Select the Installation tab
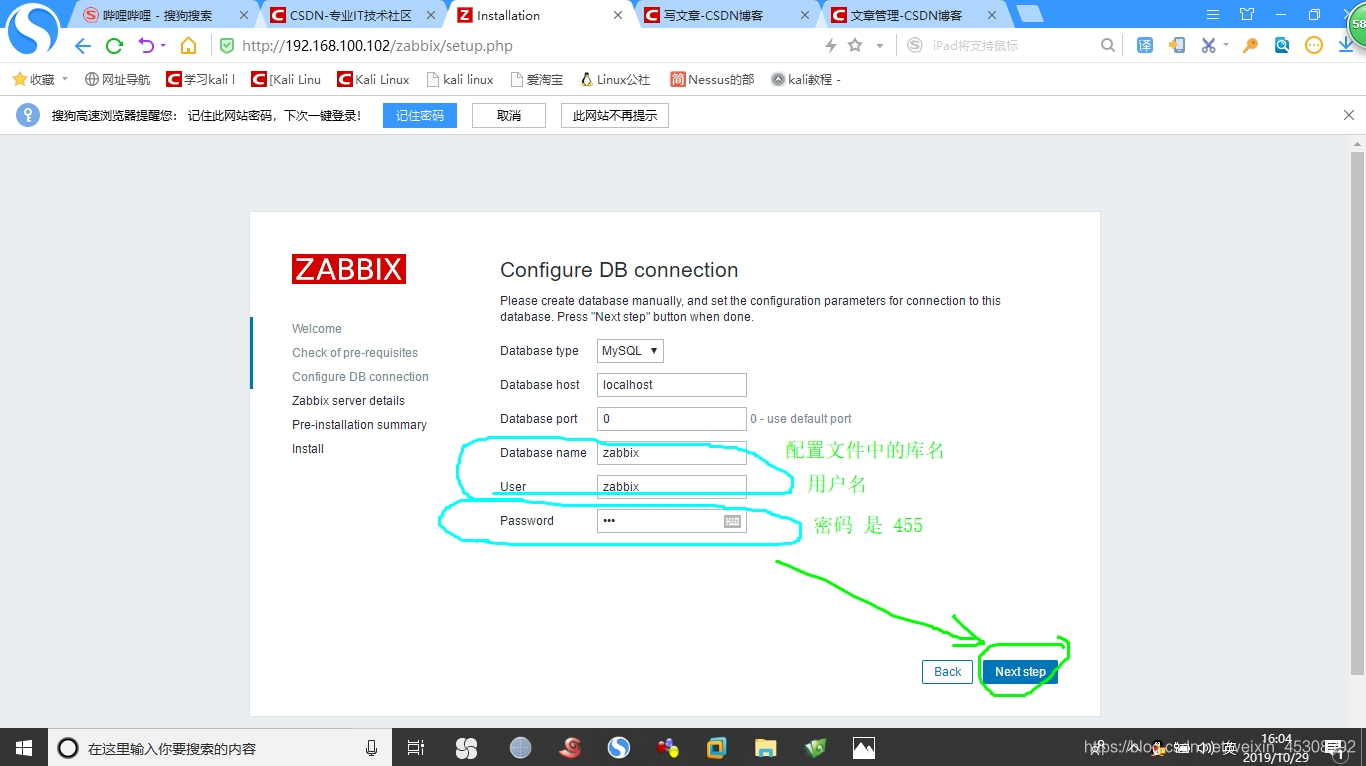 coord(539,15)
